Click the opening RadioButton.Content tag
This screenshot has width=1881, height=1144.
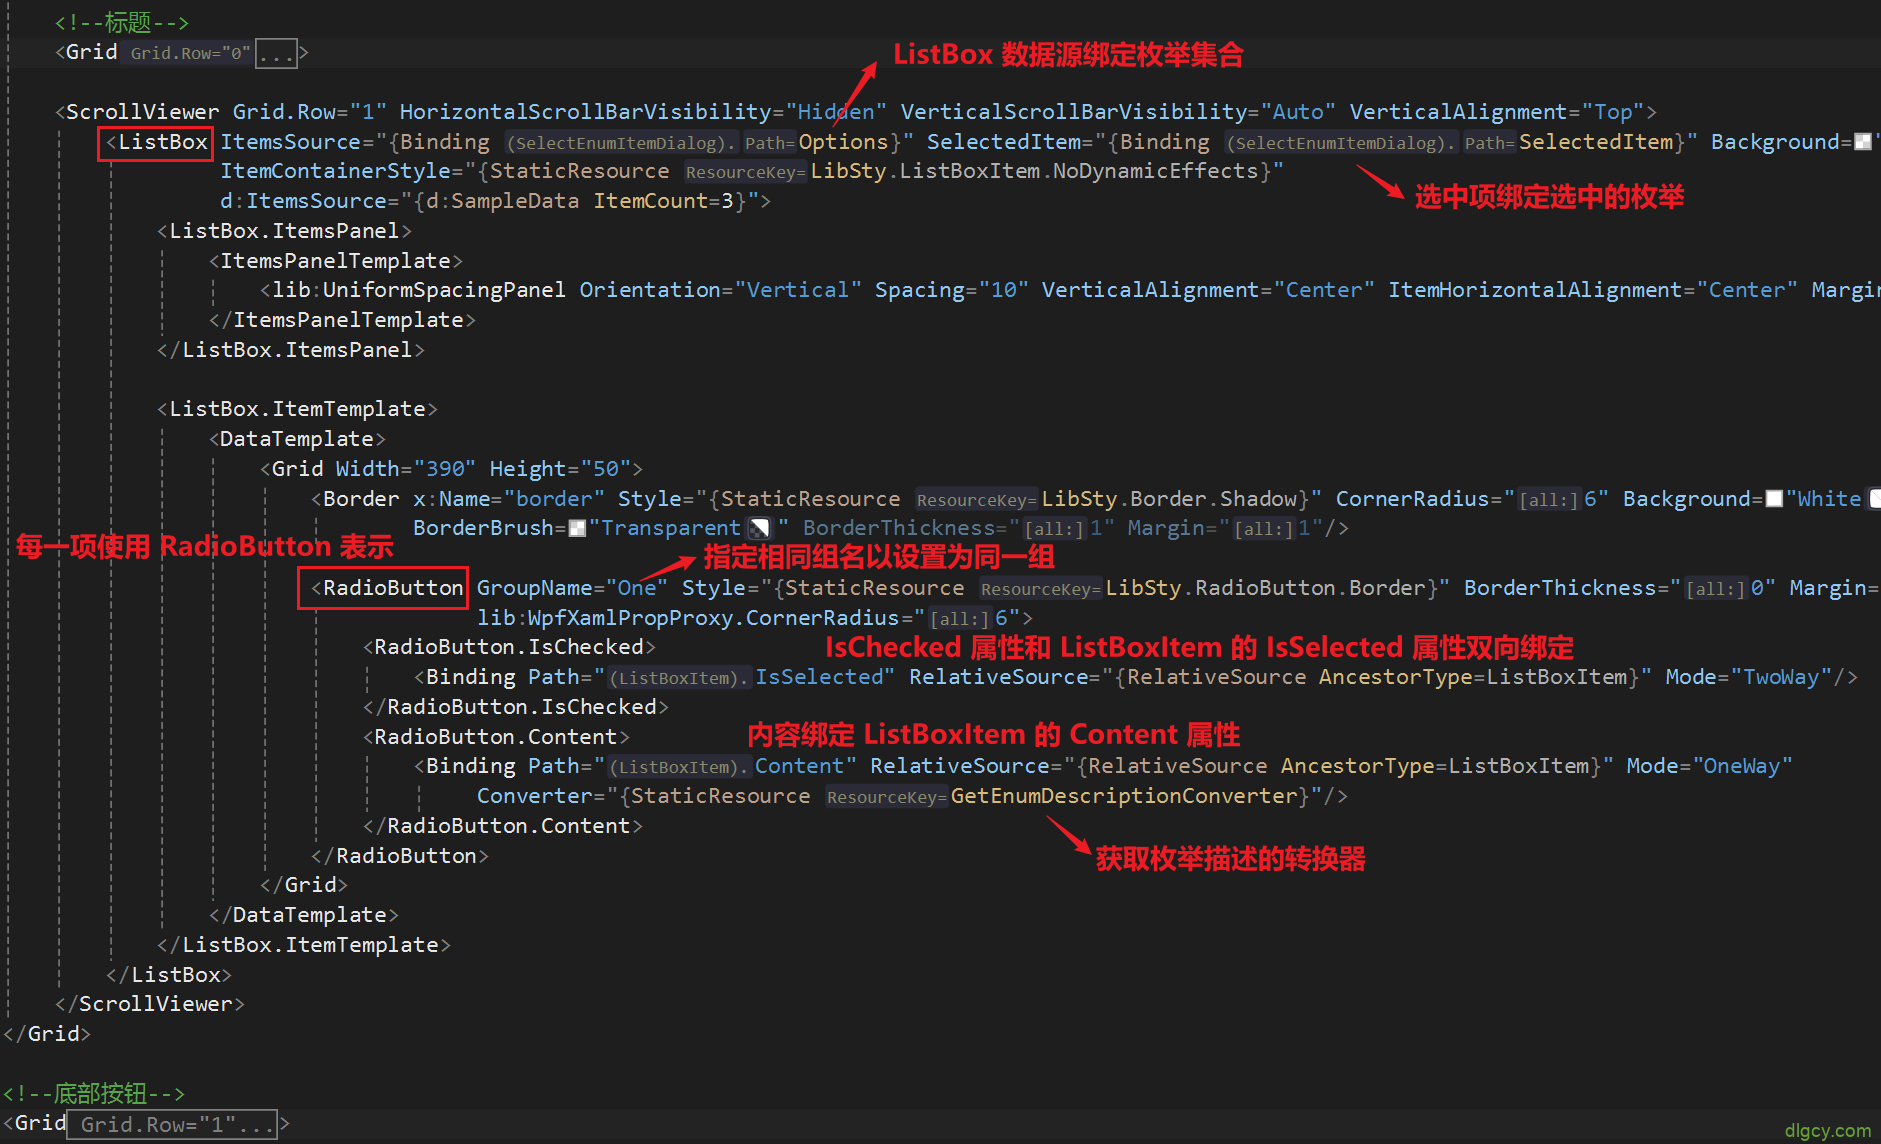(x=496, y=737)
